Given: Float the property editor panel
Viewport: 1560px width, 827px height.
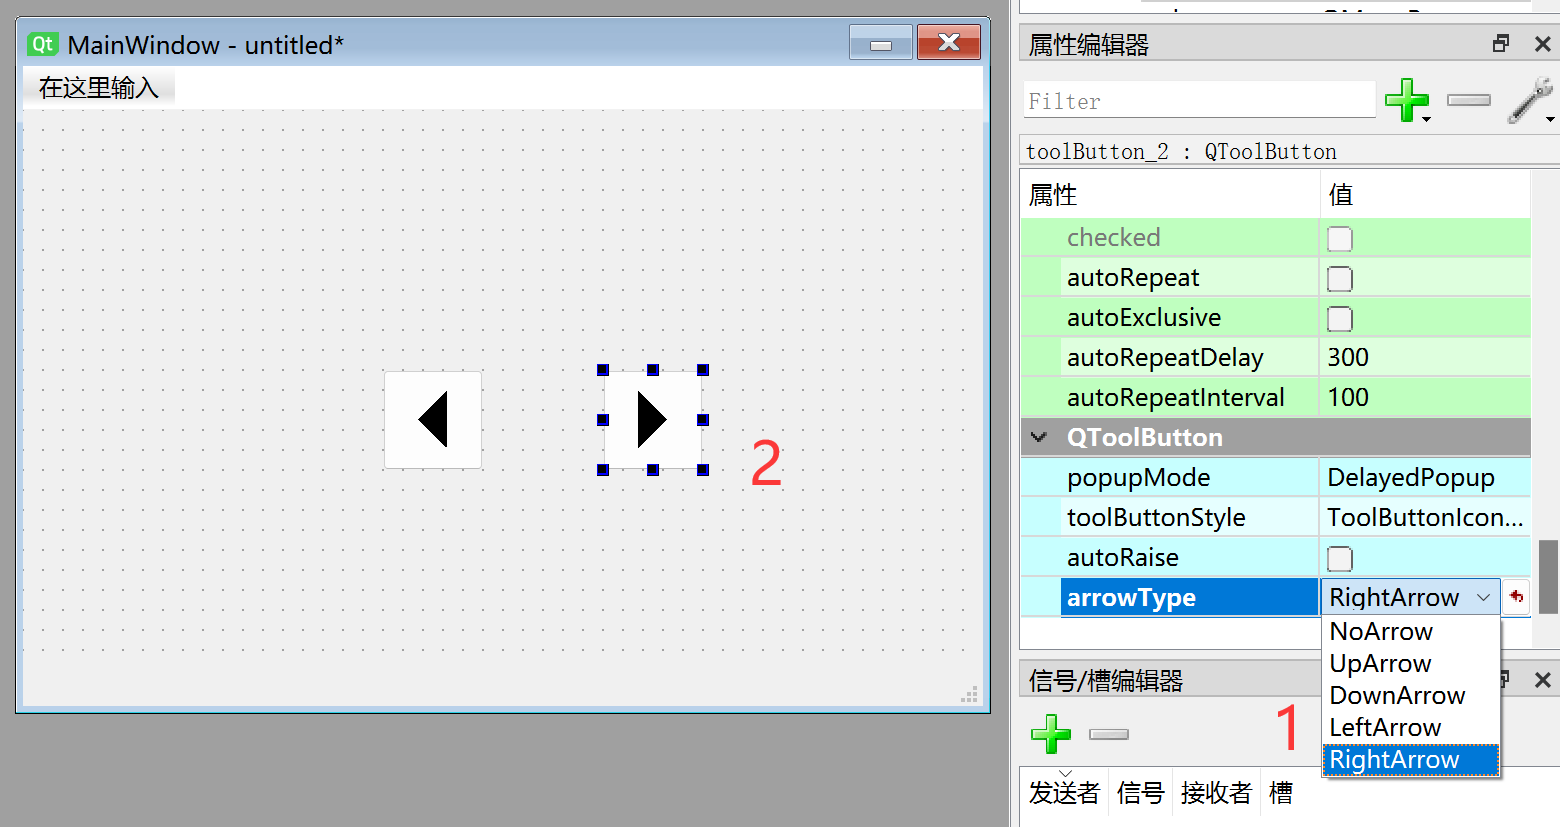Looking at the screenshot, I should tap(1501, 43).
